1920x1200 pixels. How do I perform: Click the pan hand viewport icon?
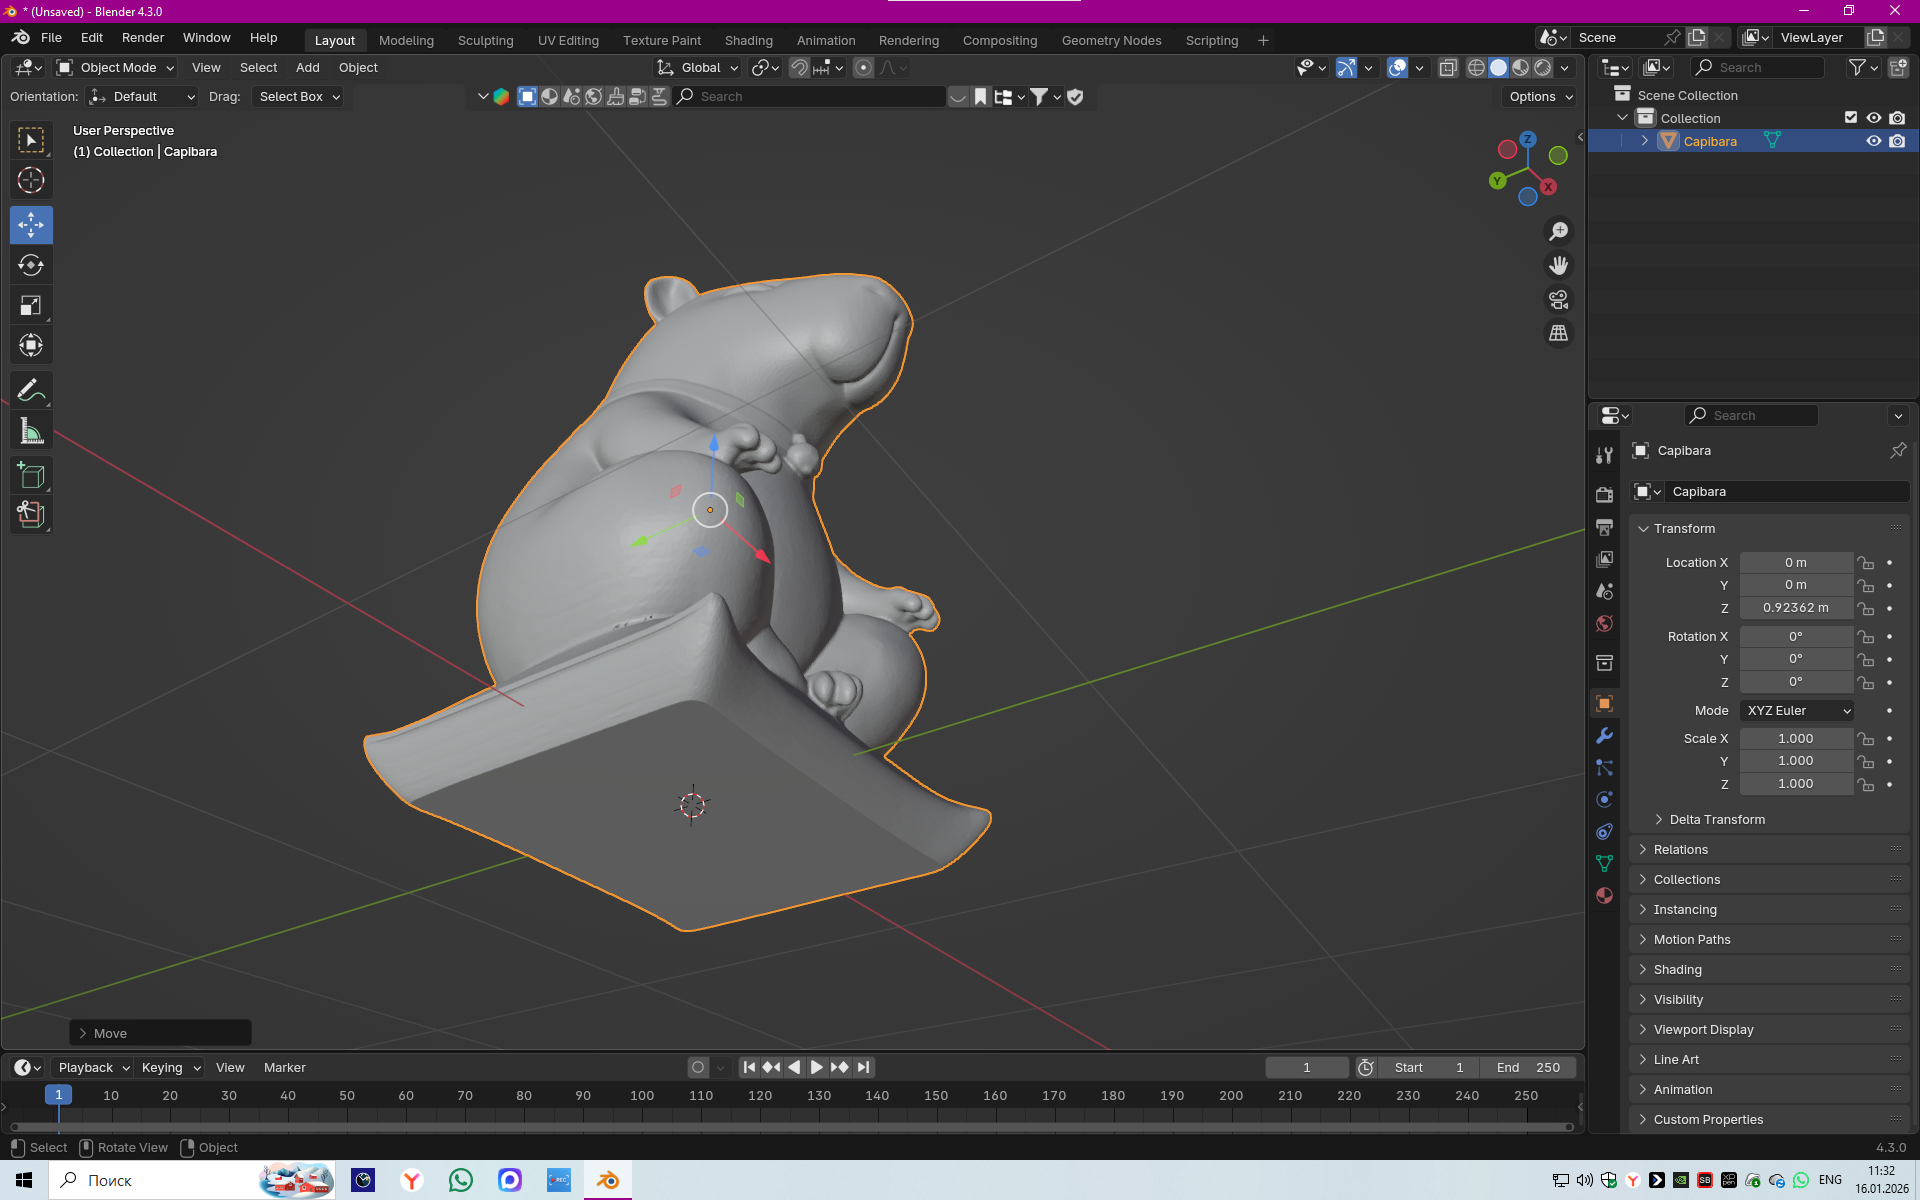[x=1558, y=266]
